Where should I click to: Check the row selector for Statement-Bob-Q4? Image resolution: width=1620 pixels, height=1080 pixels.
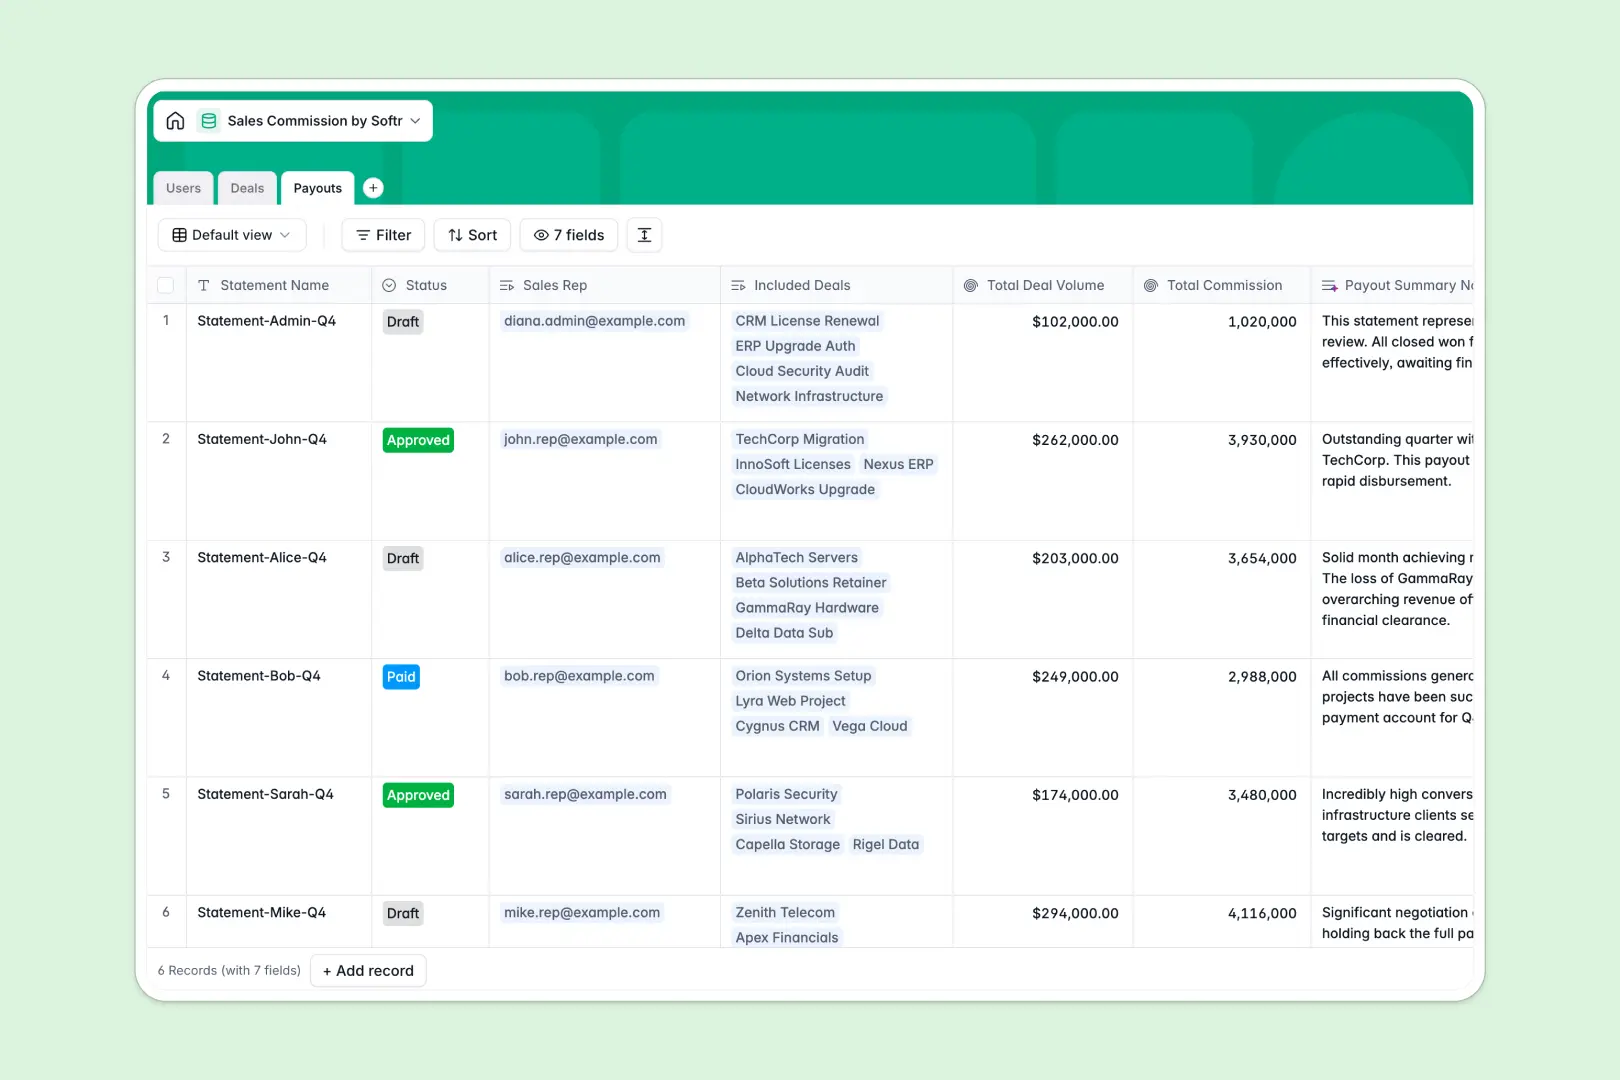(x=166, y=676)
